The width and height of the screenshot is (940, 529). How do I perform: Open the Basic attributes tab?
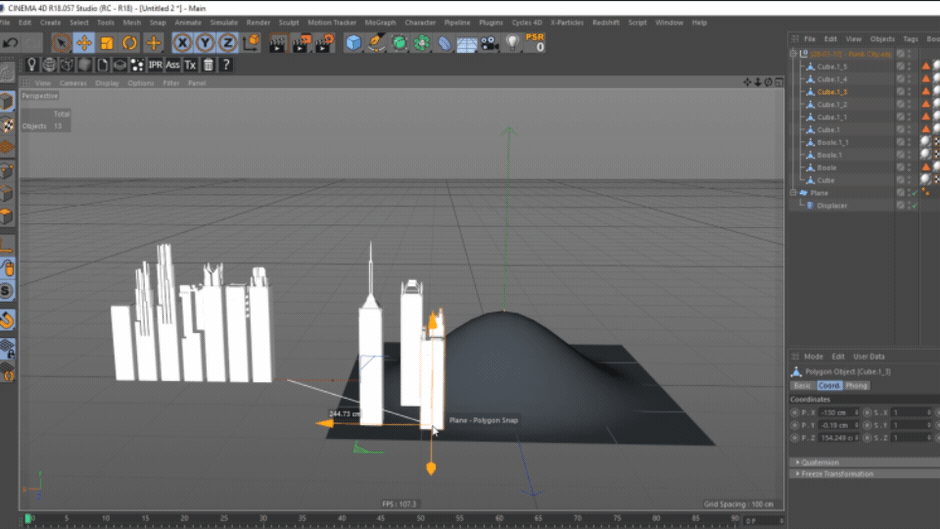point(803,386)
